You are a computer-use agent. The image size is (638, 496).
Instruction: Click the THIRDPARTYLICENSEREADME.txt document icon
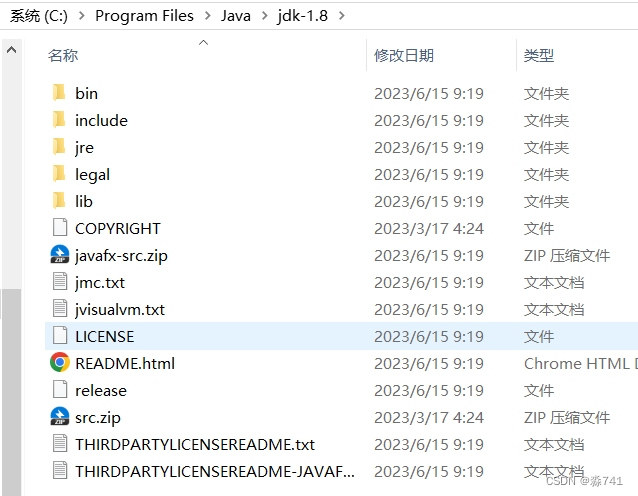point(60,444)
